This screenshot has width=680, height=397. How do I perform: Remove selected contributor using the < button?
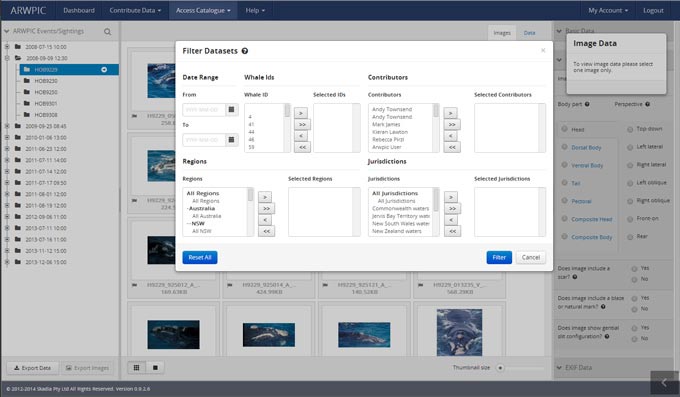click(451, 136)
